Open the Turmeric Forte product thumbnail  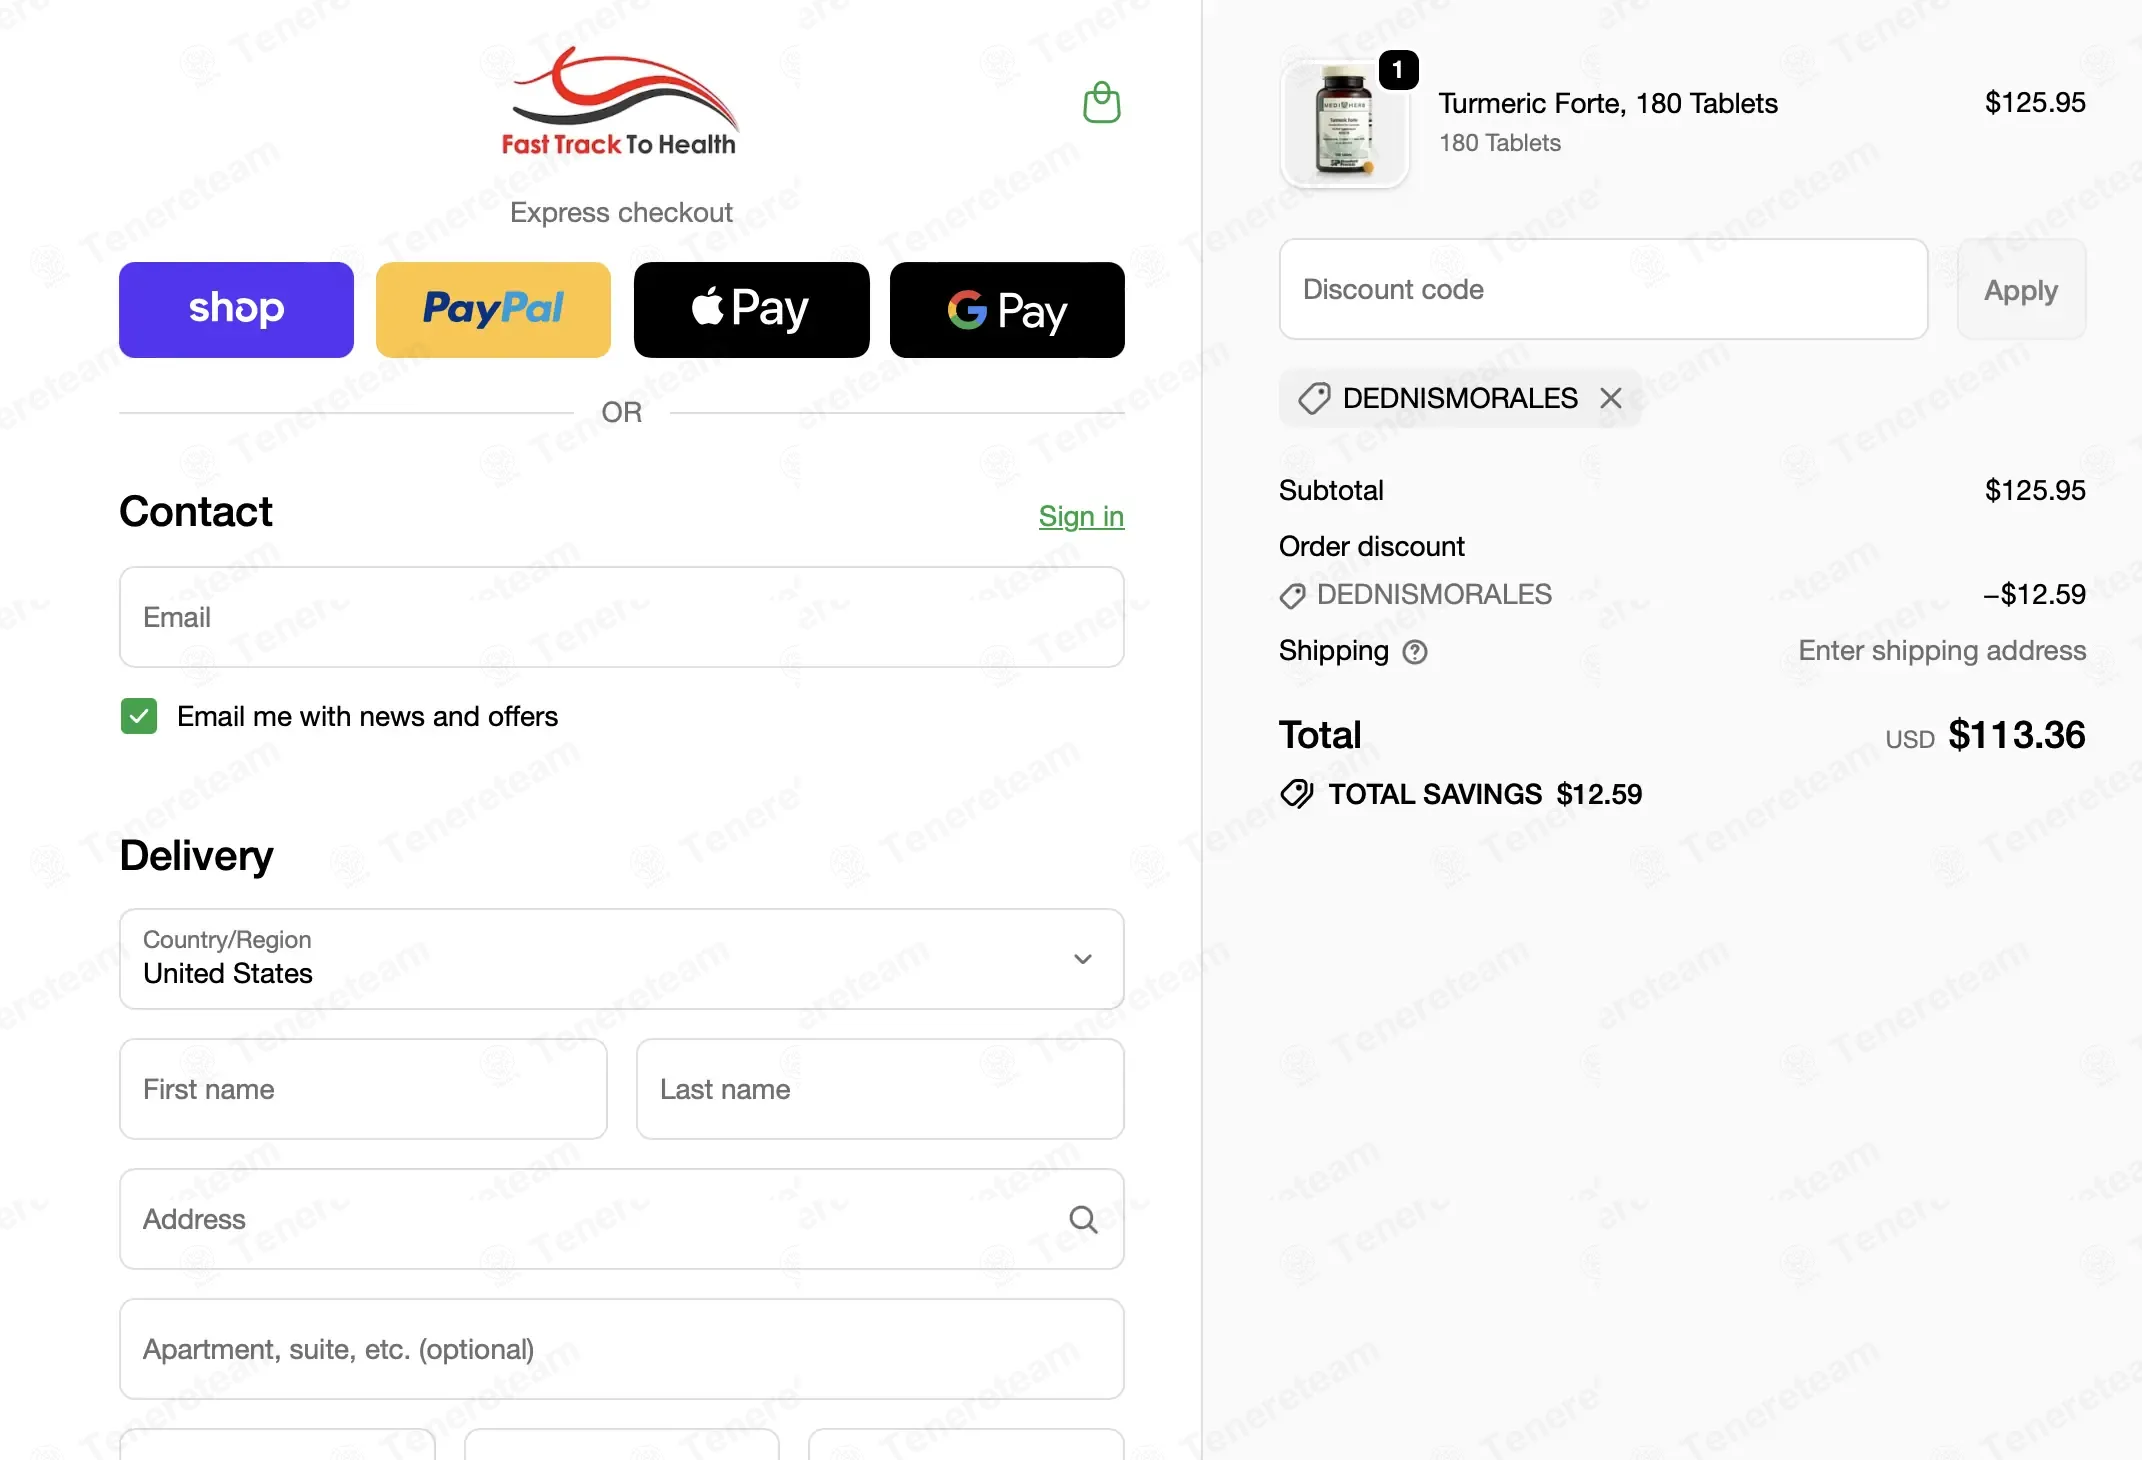(x=1344, y=124)
